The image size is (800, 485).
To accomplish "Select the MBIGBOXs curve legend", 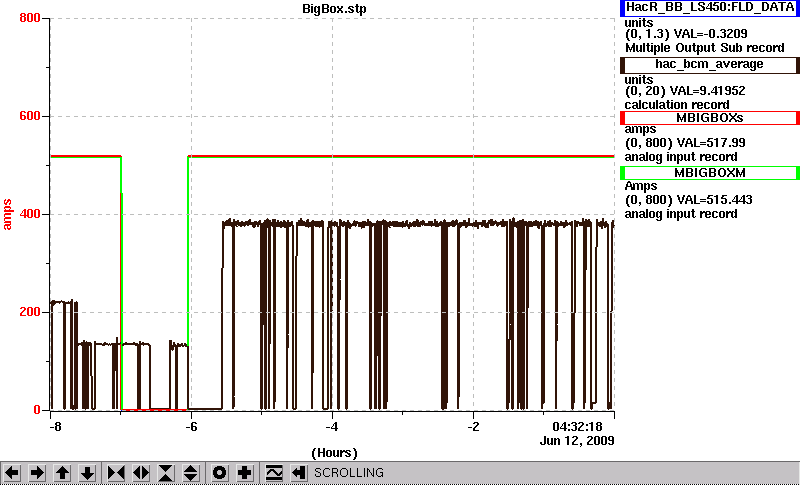I will tap(710, 118).
